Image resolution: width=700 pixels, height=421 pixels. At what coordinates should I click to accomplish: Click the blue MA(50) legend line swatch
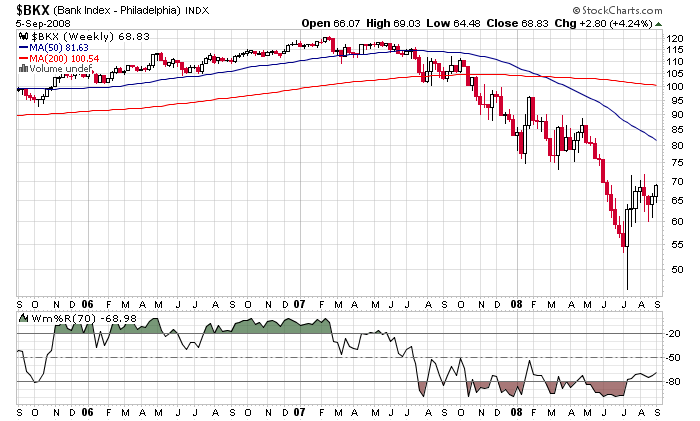[x=24, y=47]
